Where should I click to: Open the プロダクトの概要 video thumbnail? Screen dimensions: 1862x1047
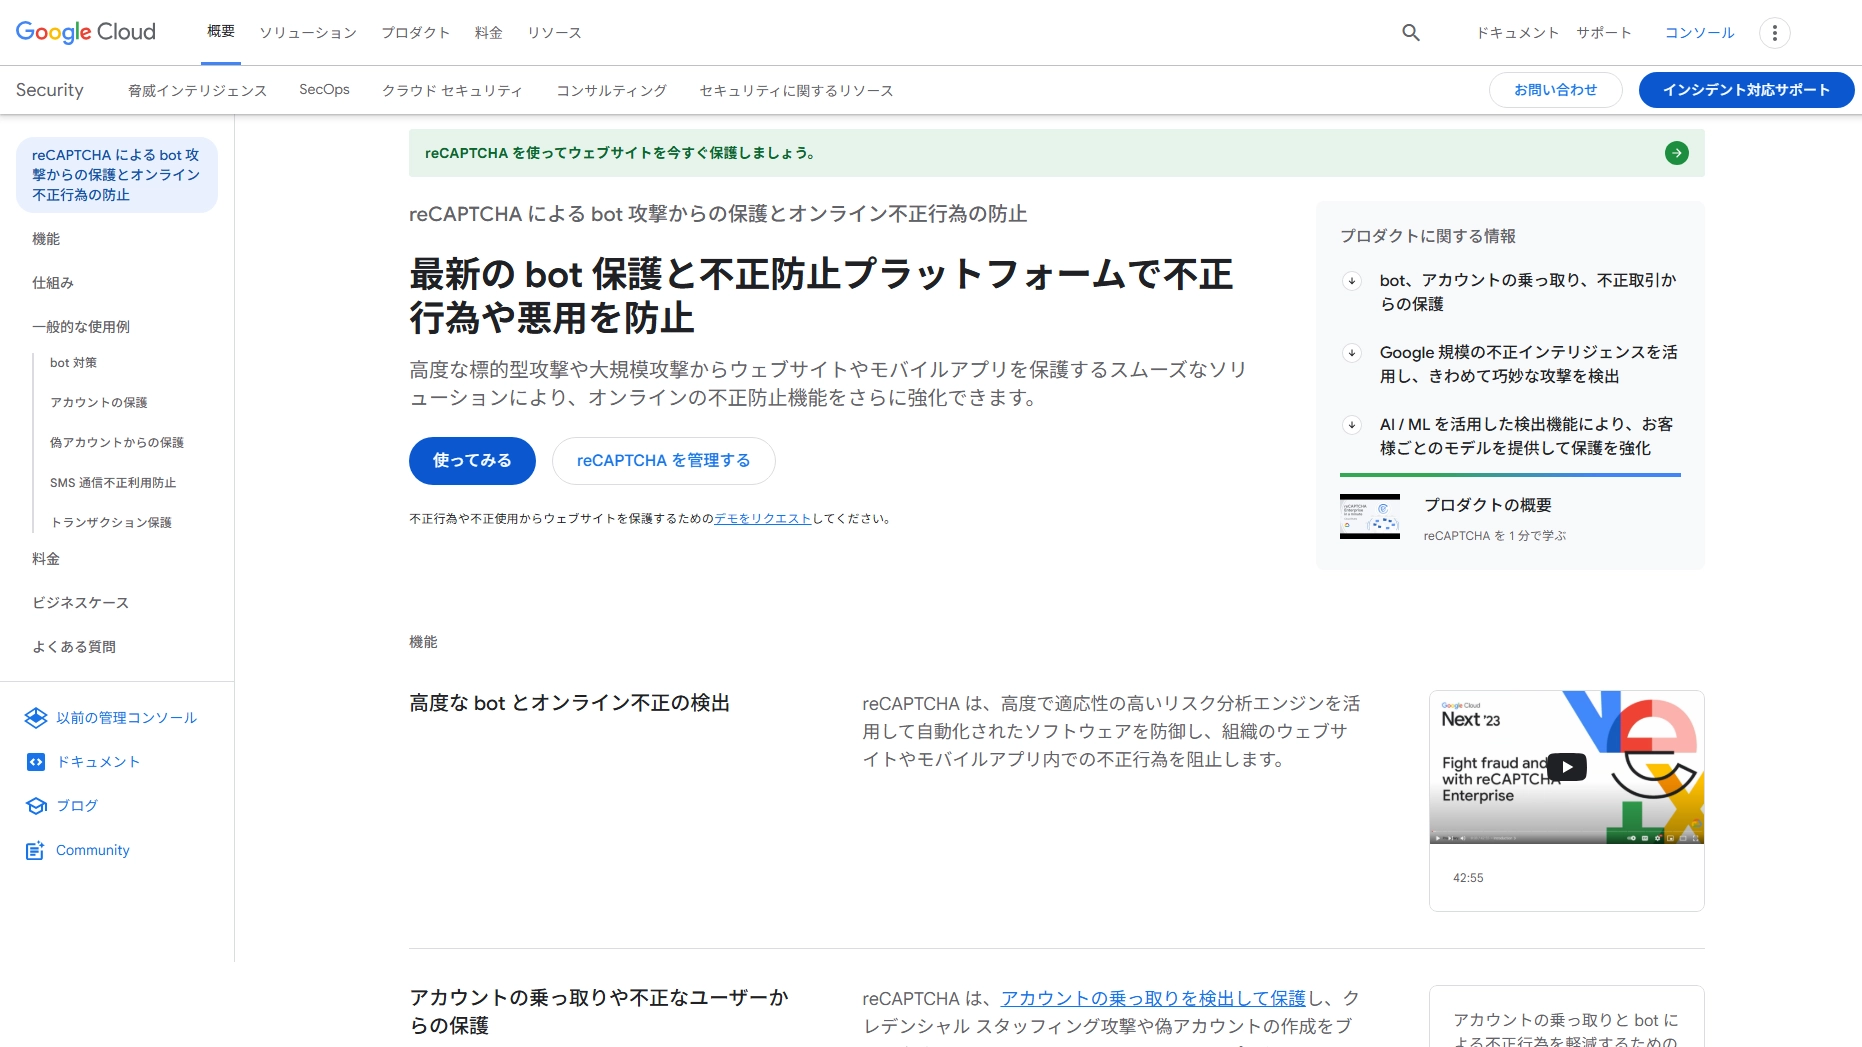point(1369,517)
